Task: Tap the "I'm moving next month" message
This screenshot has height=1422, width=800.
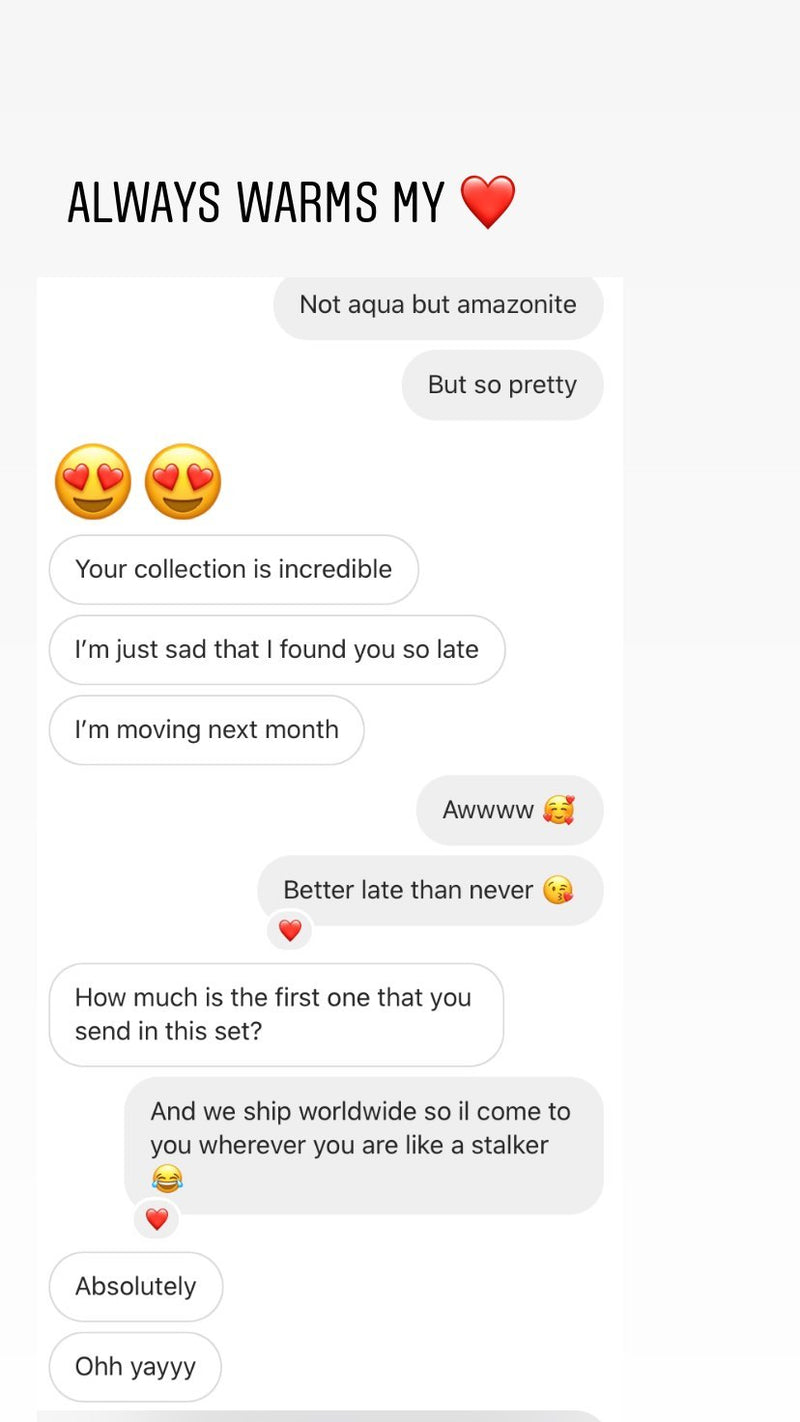Action: click(x=206, y=730)
